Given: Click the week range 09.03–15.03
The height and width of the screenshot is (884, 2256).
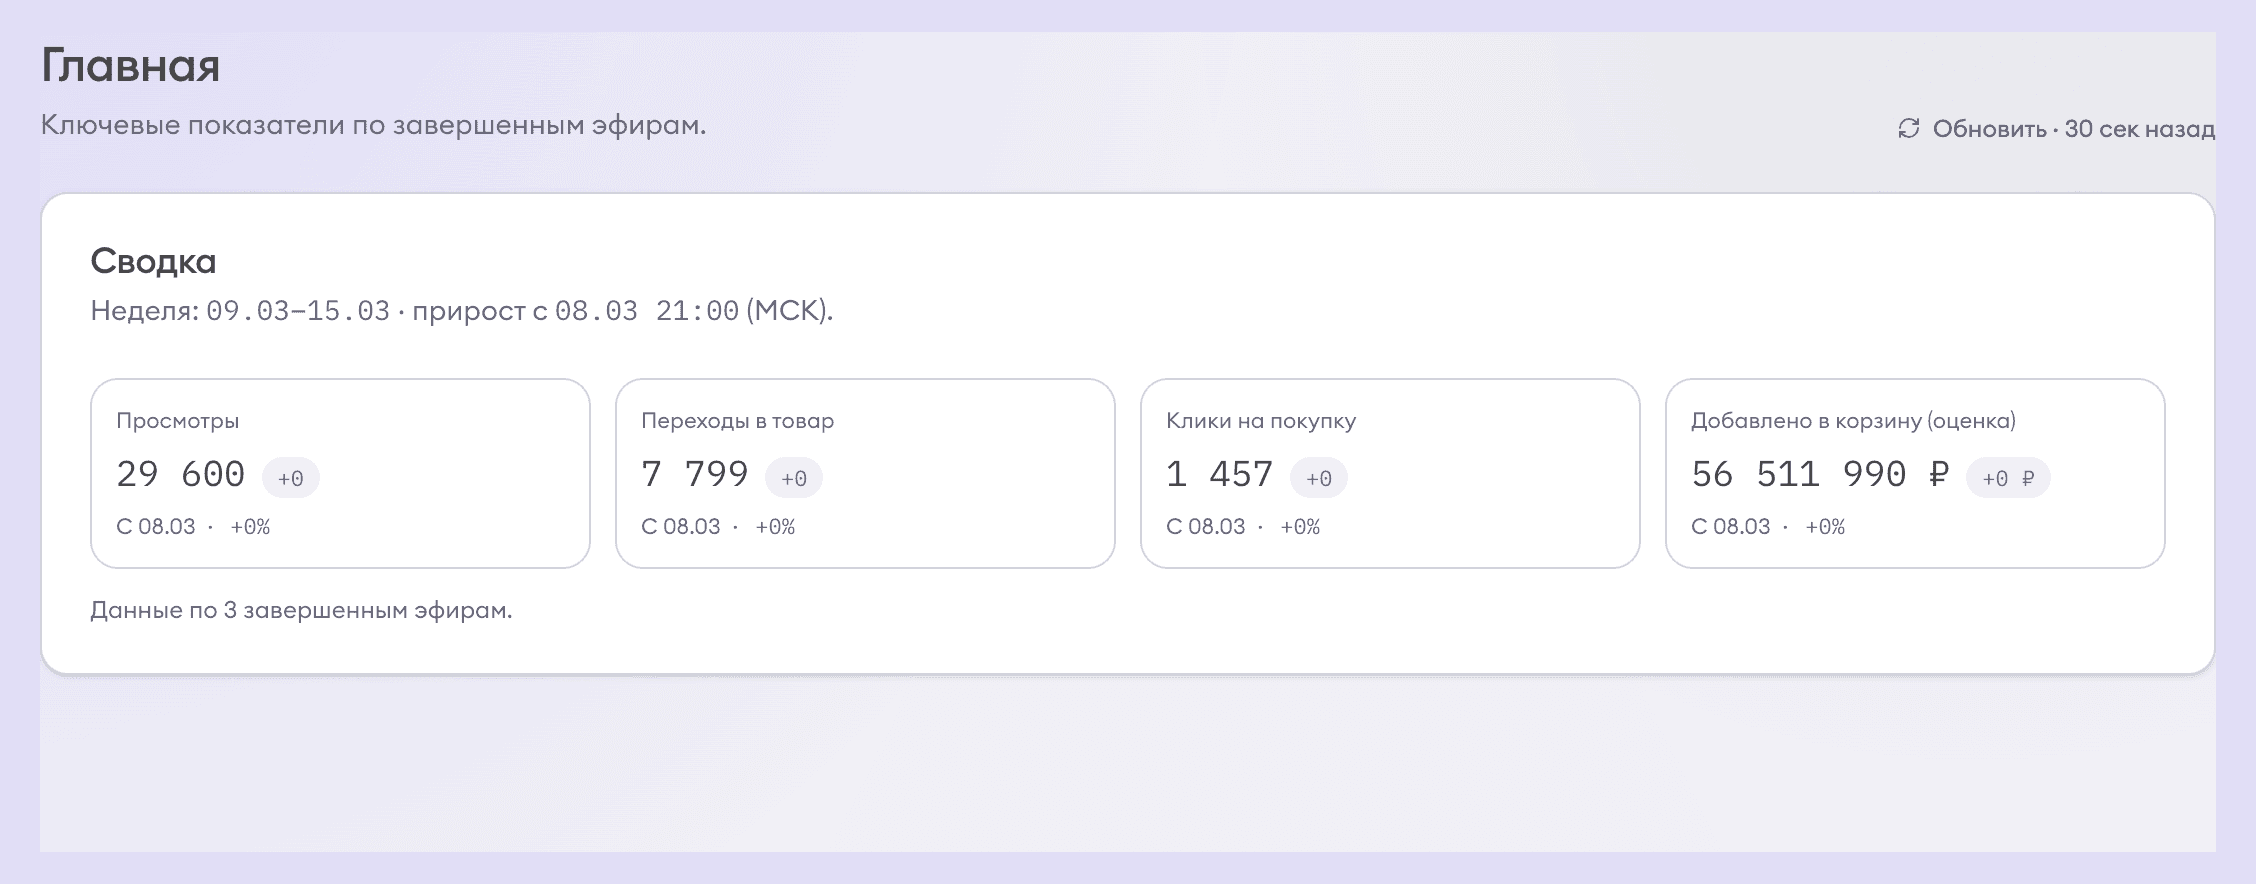Looking at the screenshot, I should click(x=298, y=311).
